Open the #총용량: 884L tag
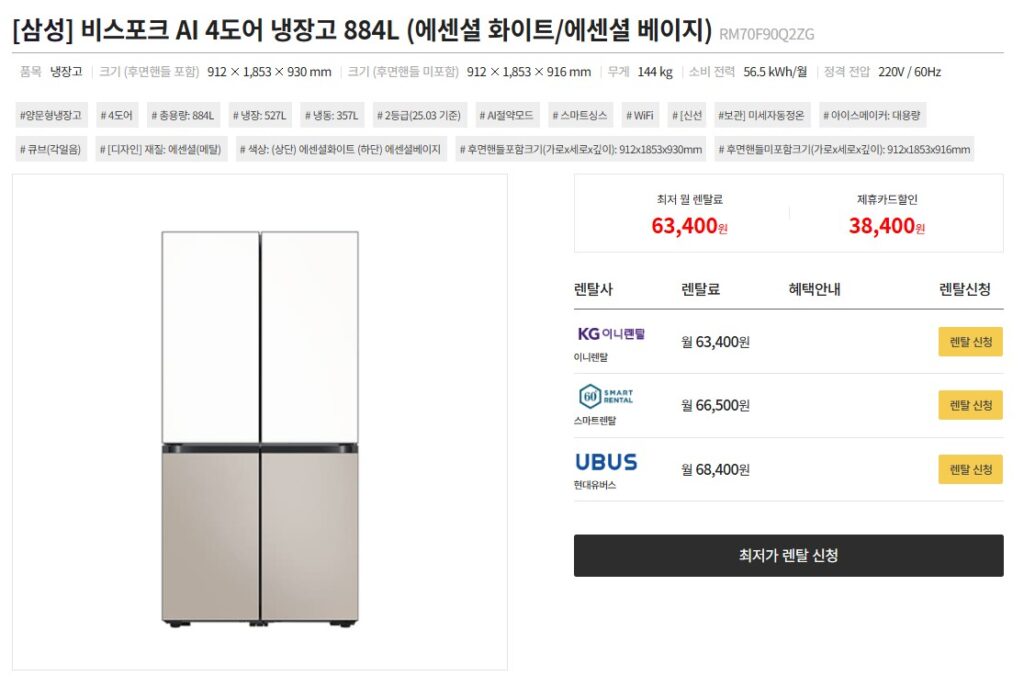The width and height of the screenshot is (1024, 687). [x=185, y=115]
